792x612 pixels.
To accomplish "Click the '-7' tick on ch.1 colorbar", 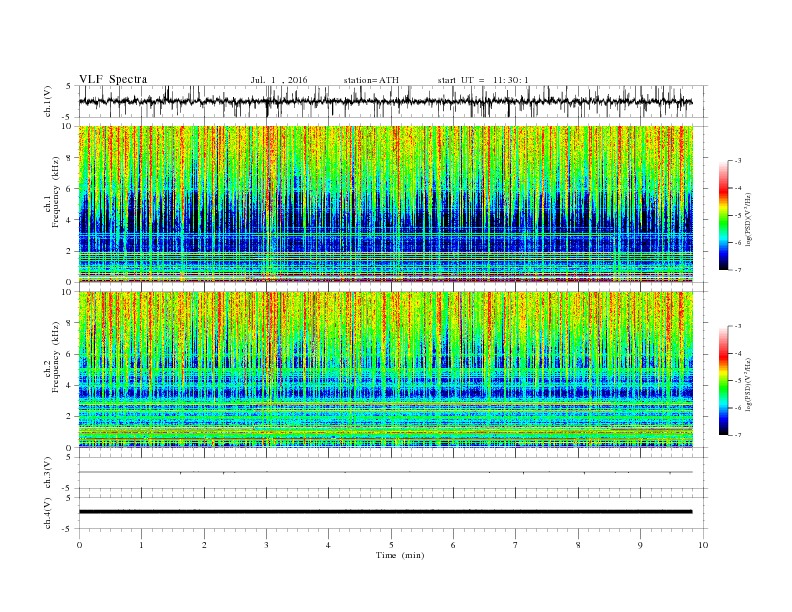I will pyautogui.click(x=738, y=270).
